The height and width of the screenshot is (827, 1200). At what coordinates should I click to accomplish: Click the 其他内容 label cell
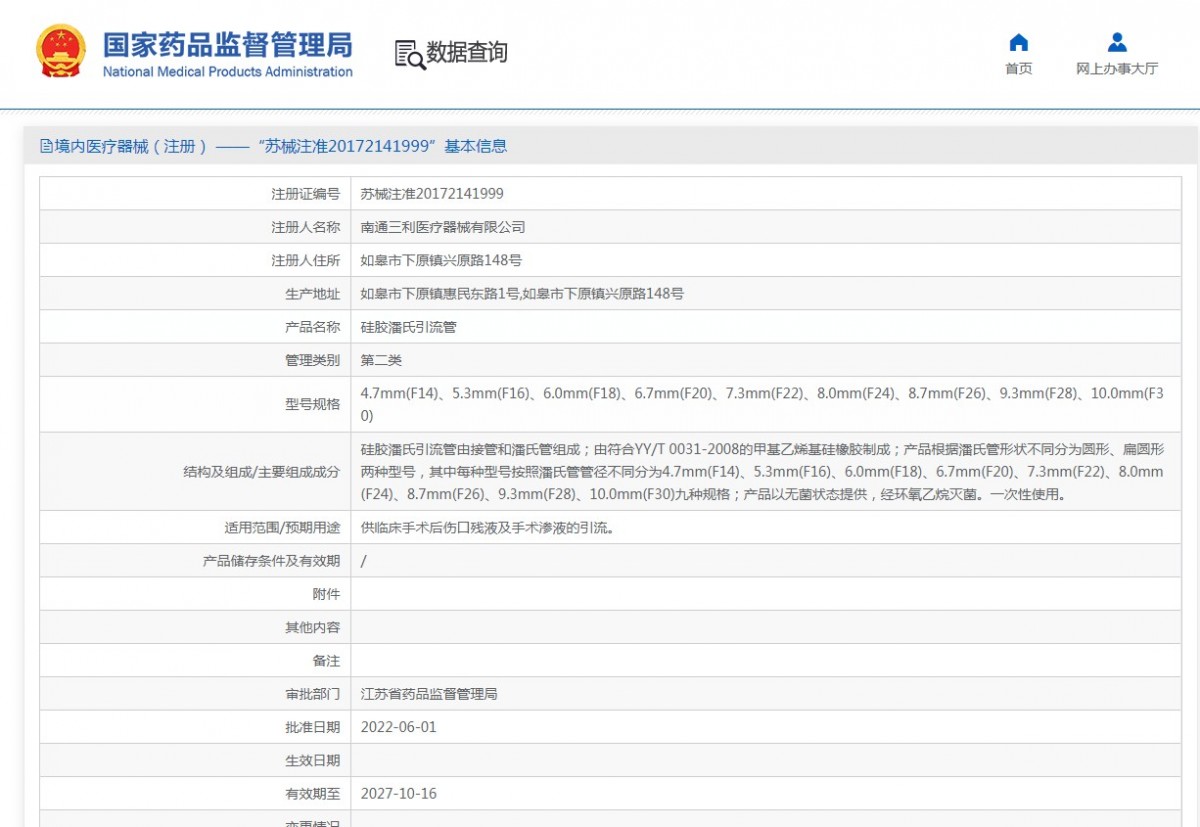pyautogui.click(x=195, y=627)
